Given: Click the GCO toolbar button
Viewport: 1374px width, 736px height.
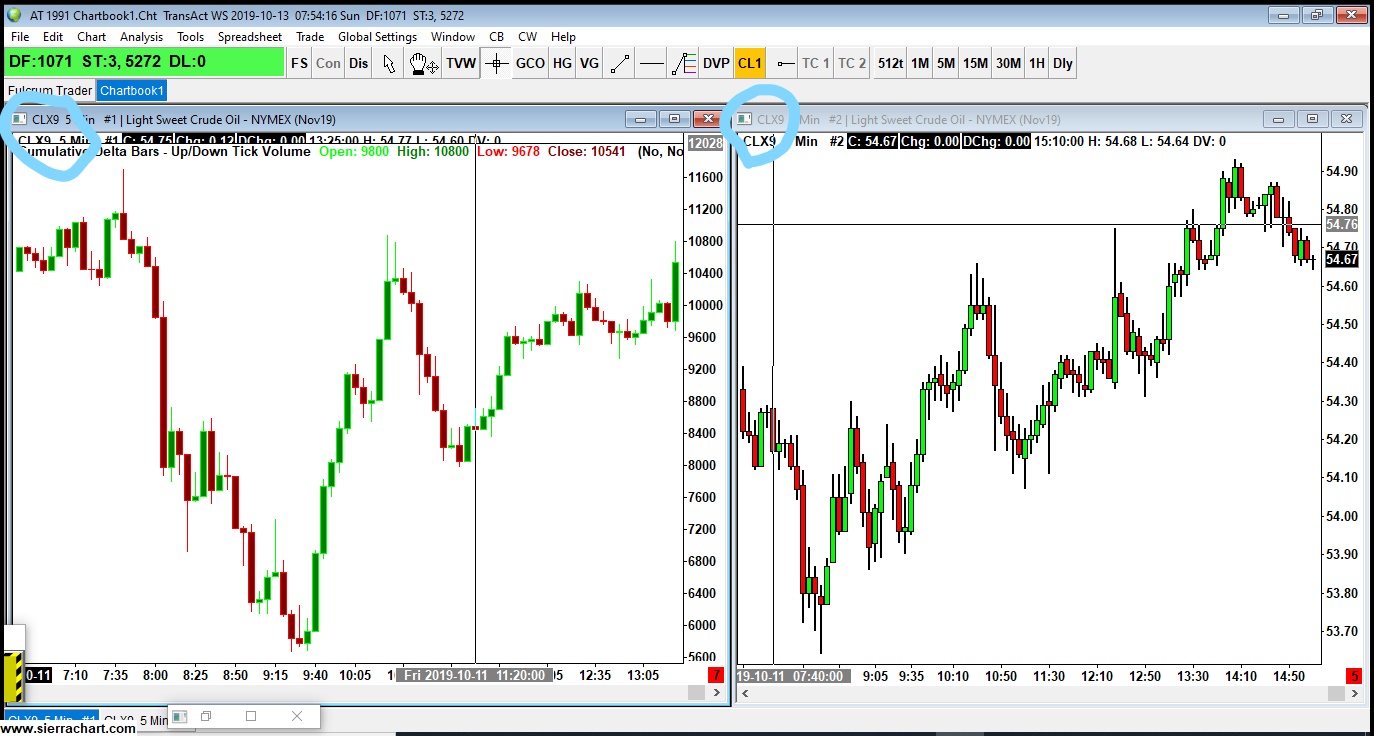Looking at the screenshot, I should [530, 63].
